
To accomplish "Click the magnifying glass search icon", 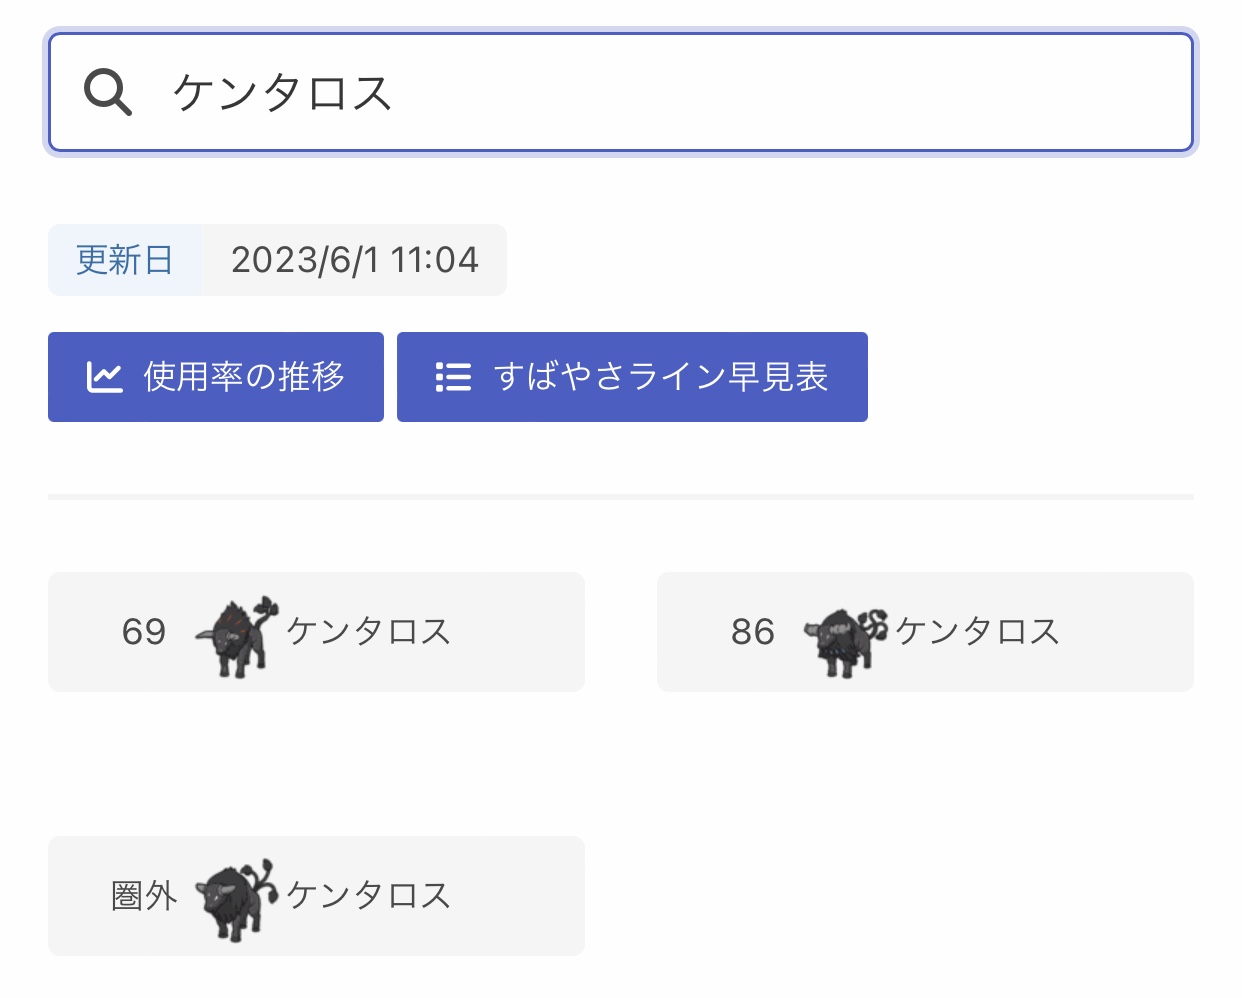I will click(108, 93).
